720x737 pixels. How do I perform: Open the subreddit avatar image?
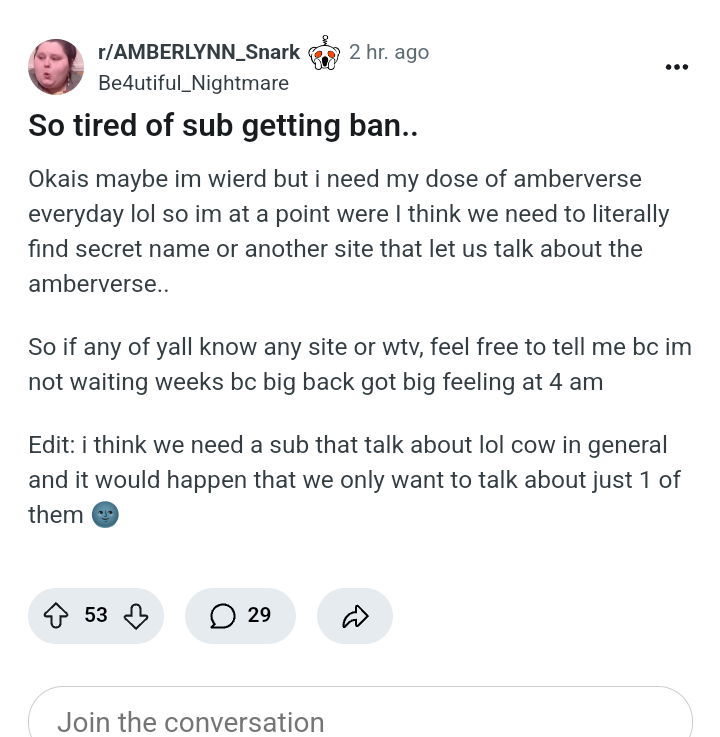click(x=56, y=67)
